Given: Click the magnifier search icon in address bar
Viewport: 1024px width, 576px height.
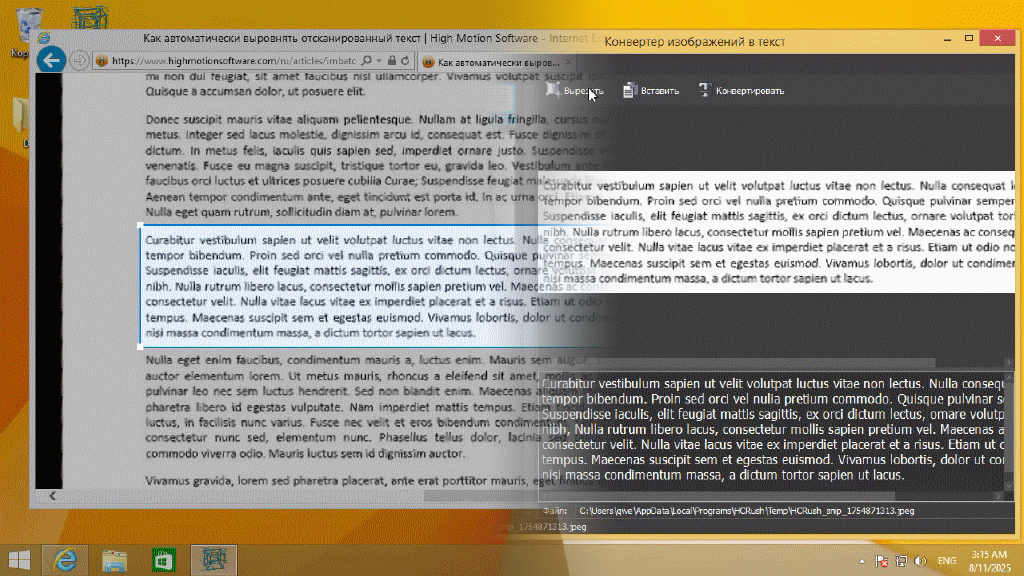Looking at the screenshot, I should (x=366, y=61).
